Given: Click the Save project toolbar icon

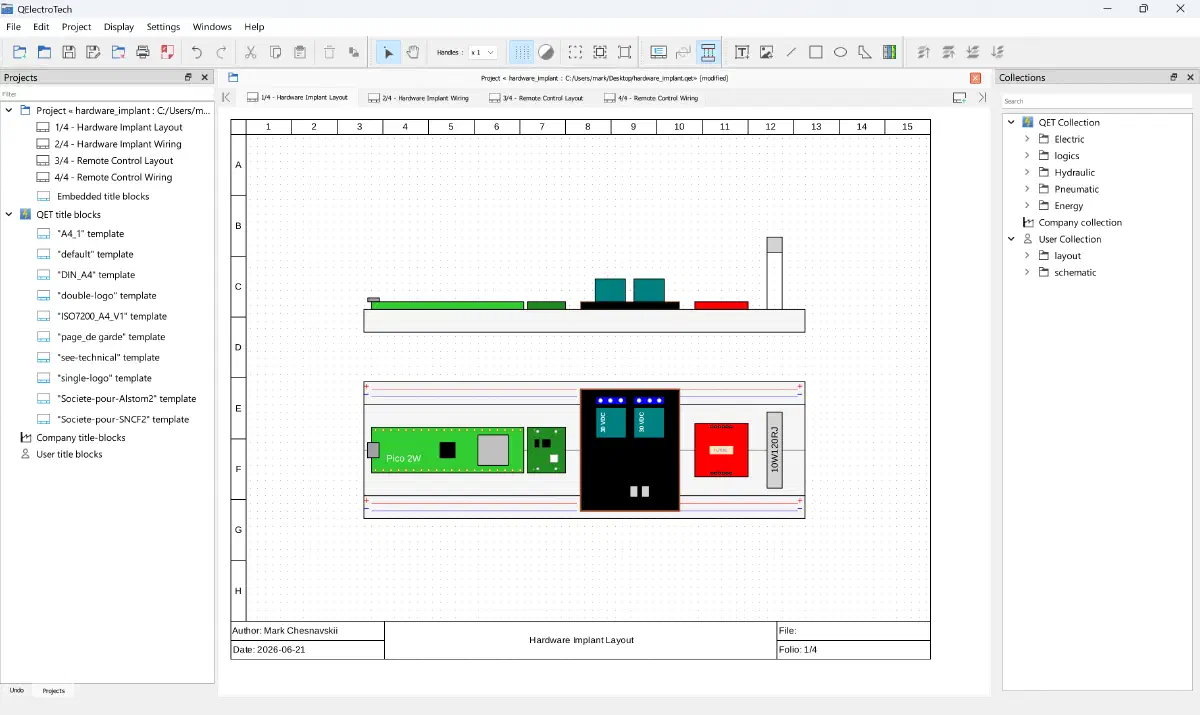Looking at the screenshot, I should click(69, 52).
